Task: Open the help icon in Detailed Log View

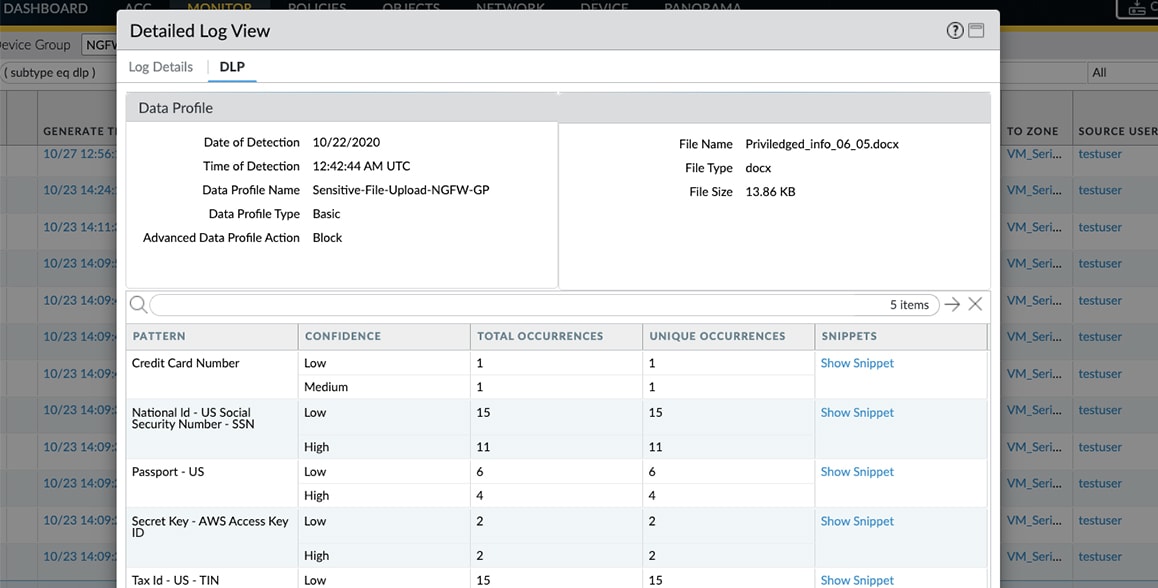Action: tap(955, 31)
